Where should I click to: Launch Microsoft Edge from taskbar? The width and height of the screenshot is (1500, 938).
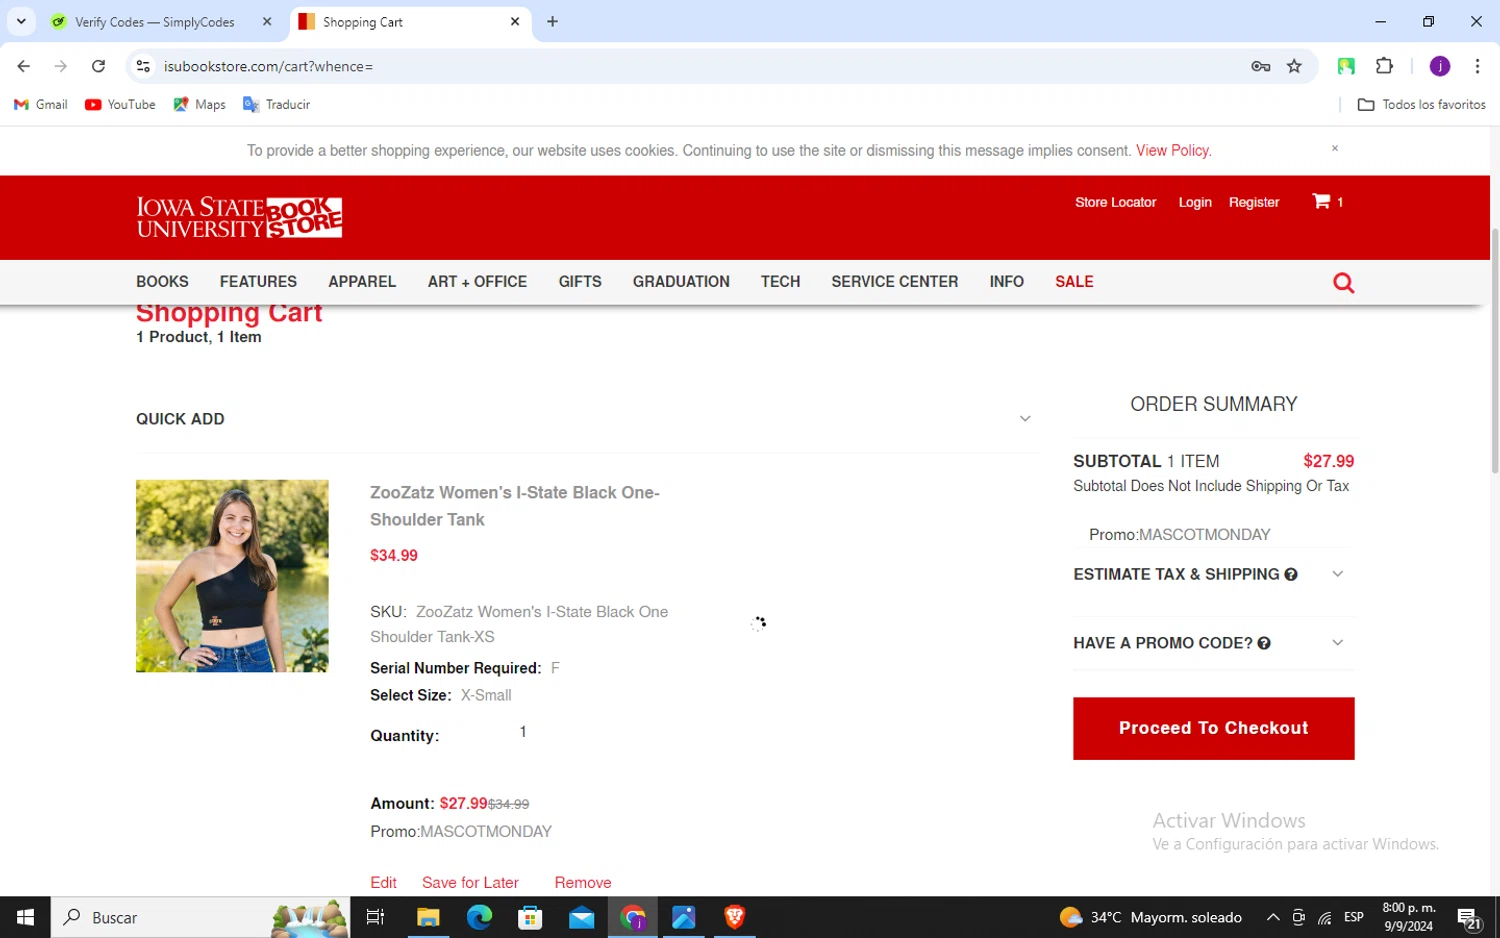pos(479,917)
